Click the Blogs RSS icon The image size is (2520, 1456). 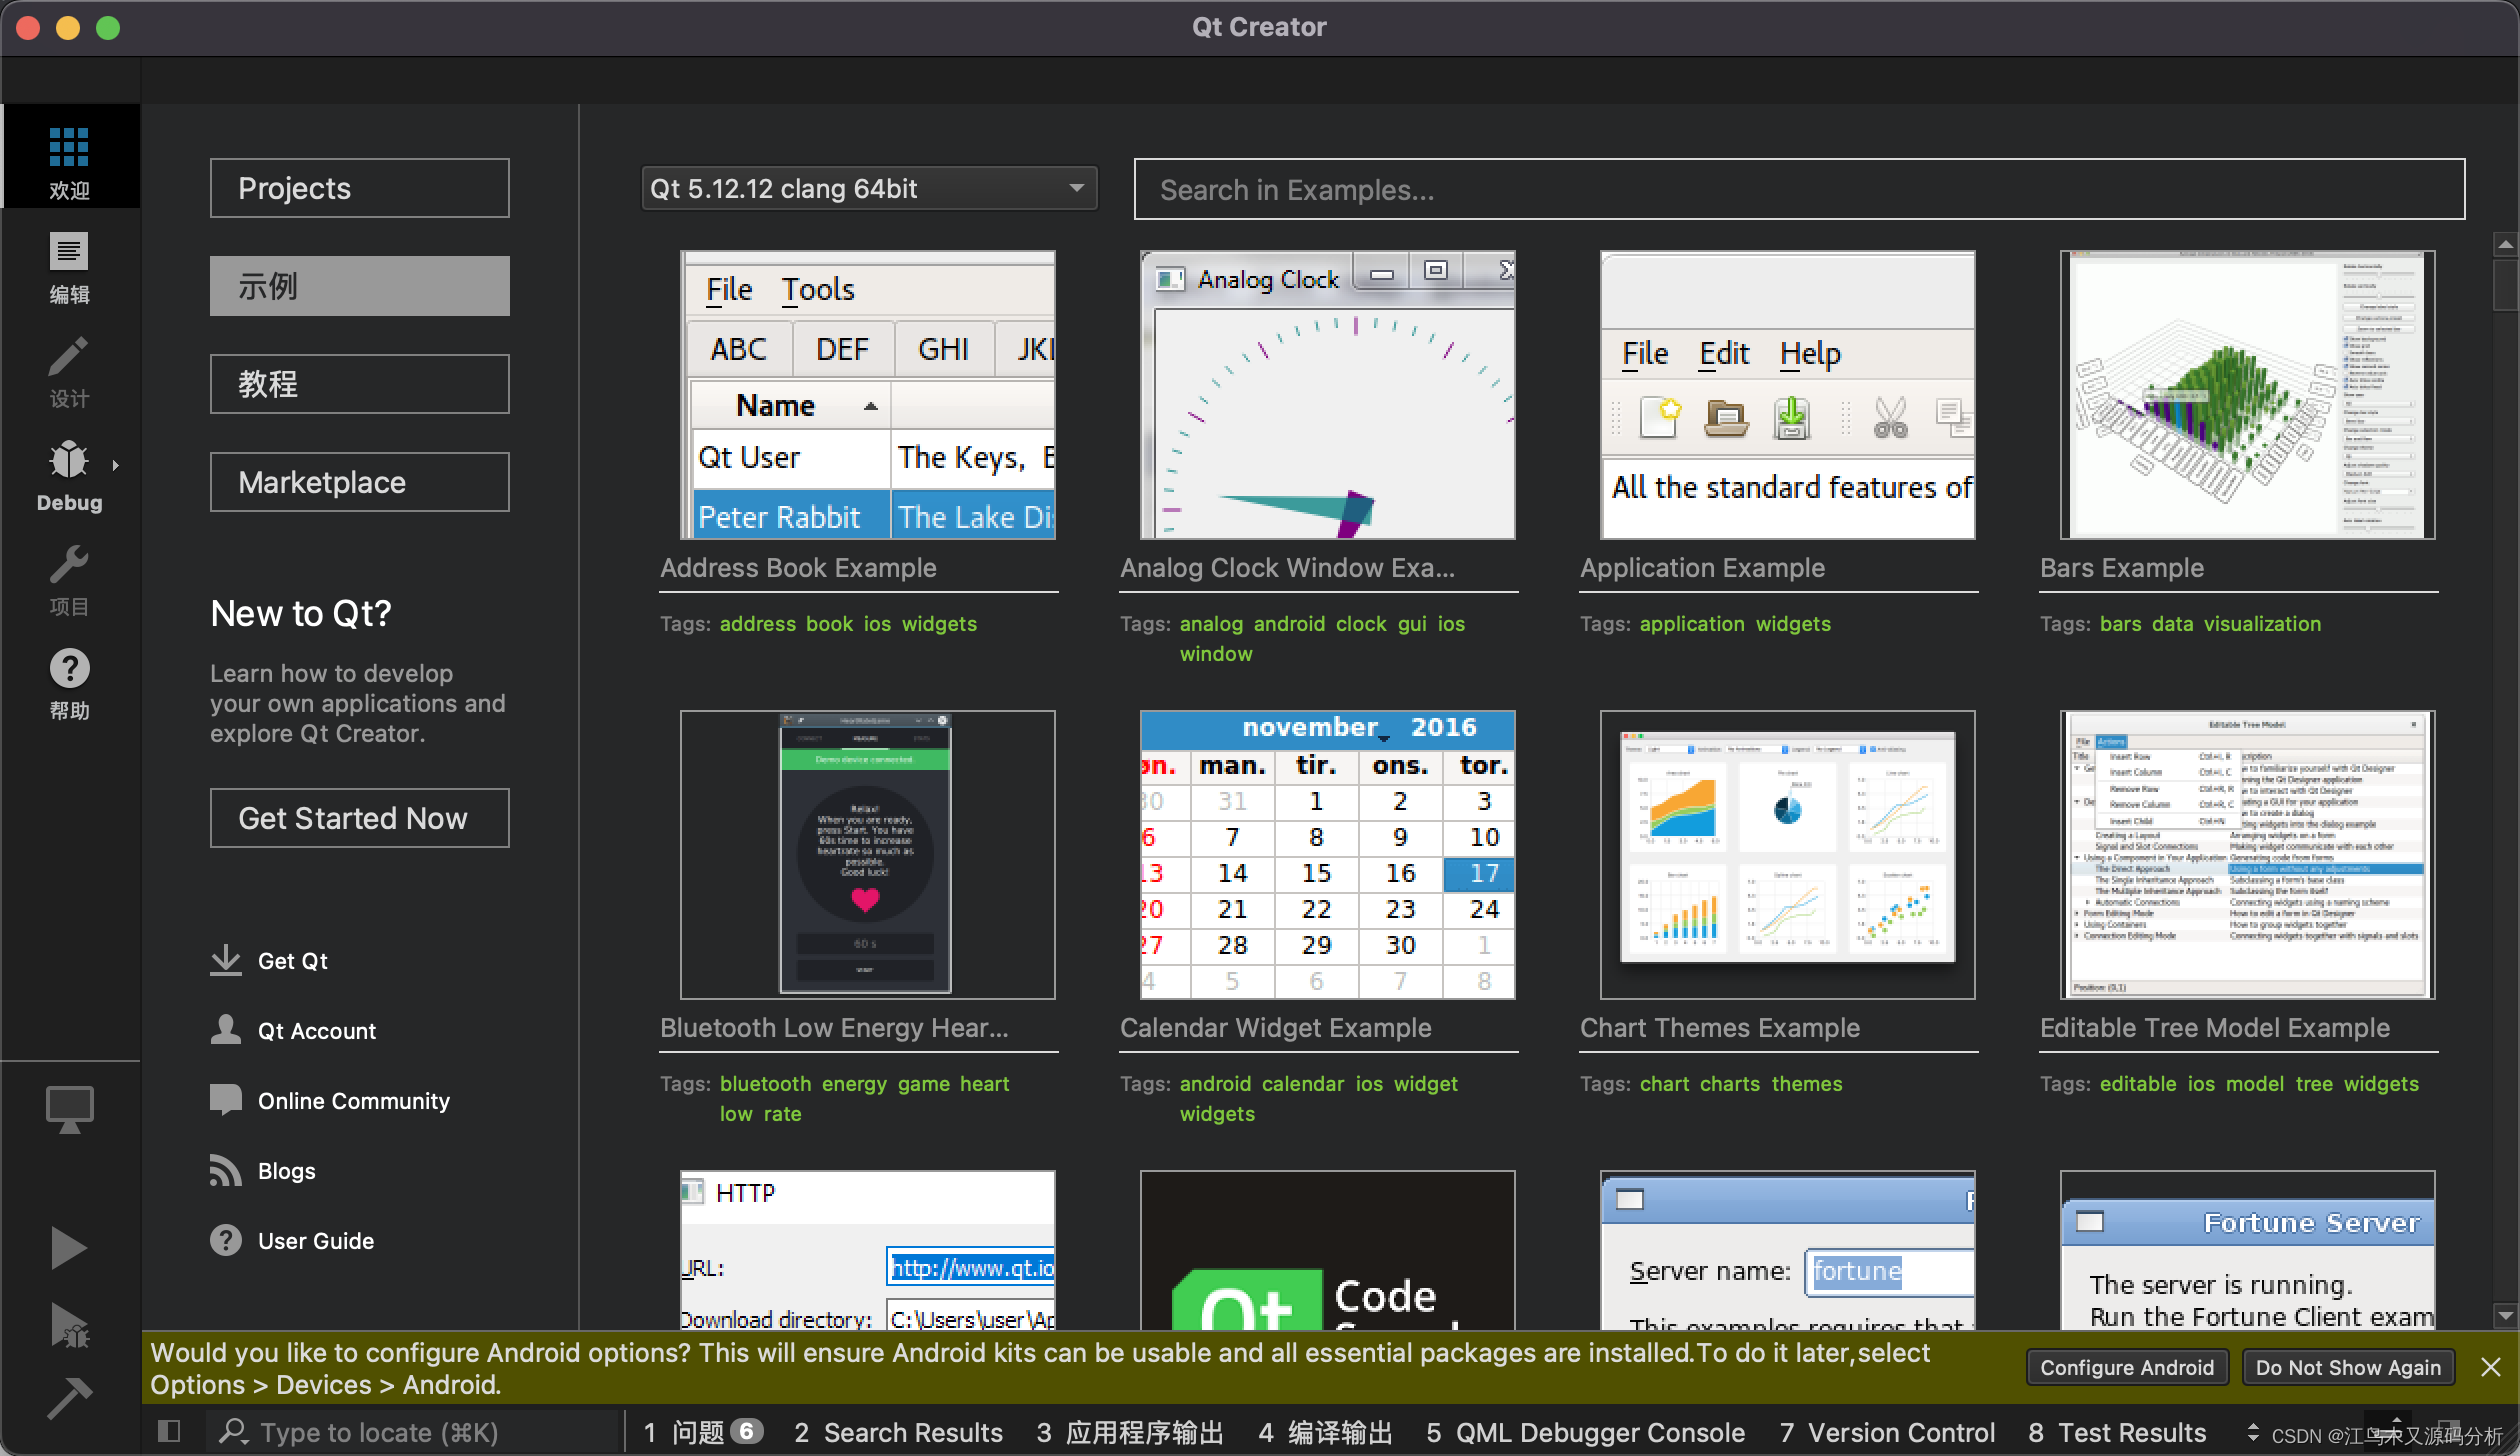[226, 1170]
